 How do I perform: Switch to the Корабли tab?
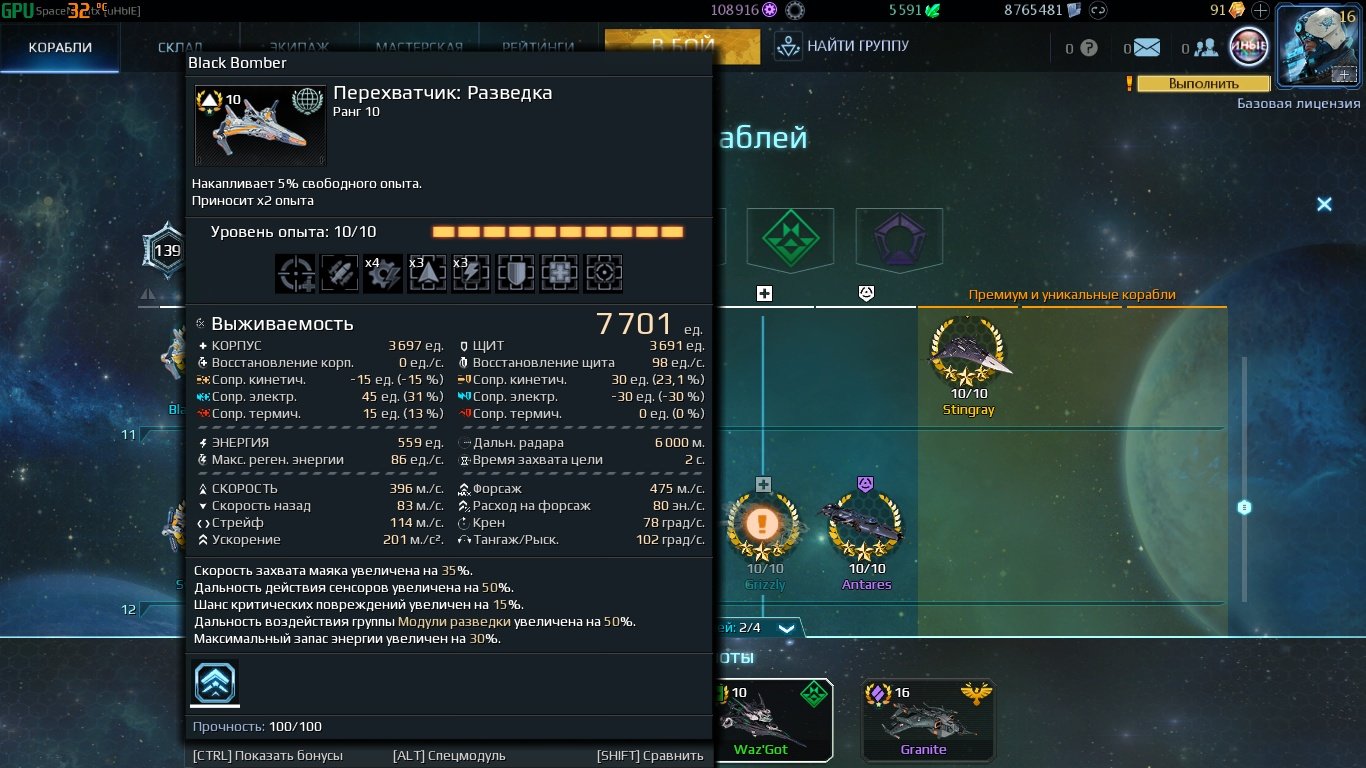60,47
